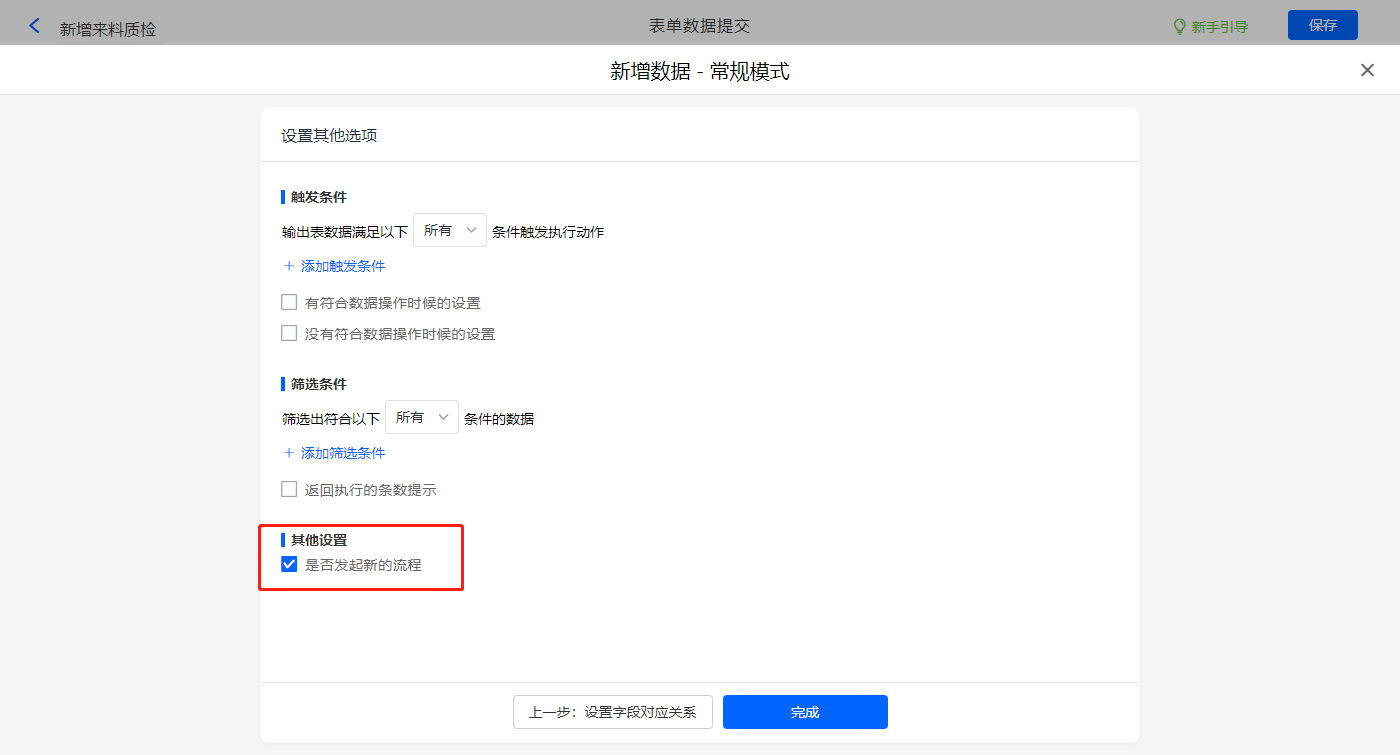Open the 所有 dropdown under 筛选条件
The image size is (1400, 755).
tap(421, 417)
